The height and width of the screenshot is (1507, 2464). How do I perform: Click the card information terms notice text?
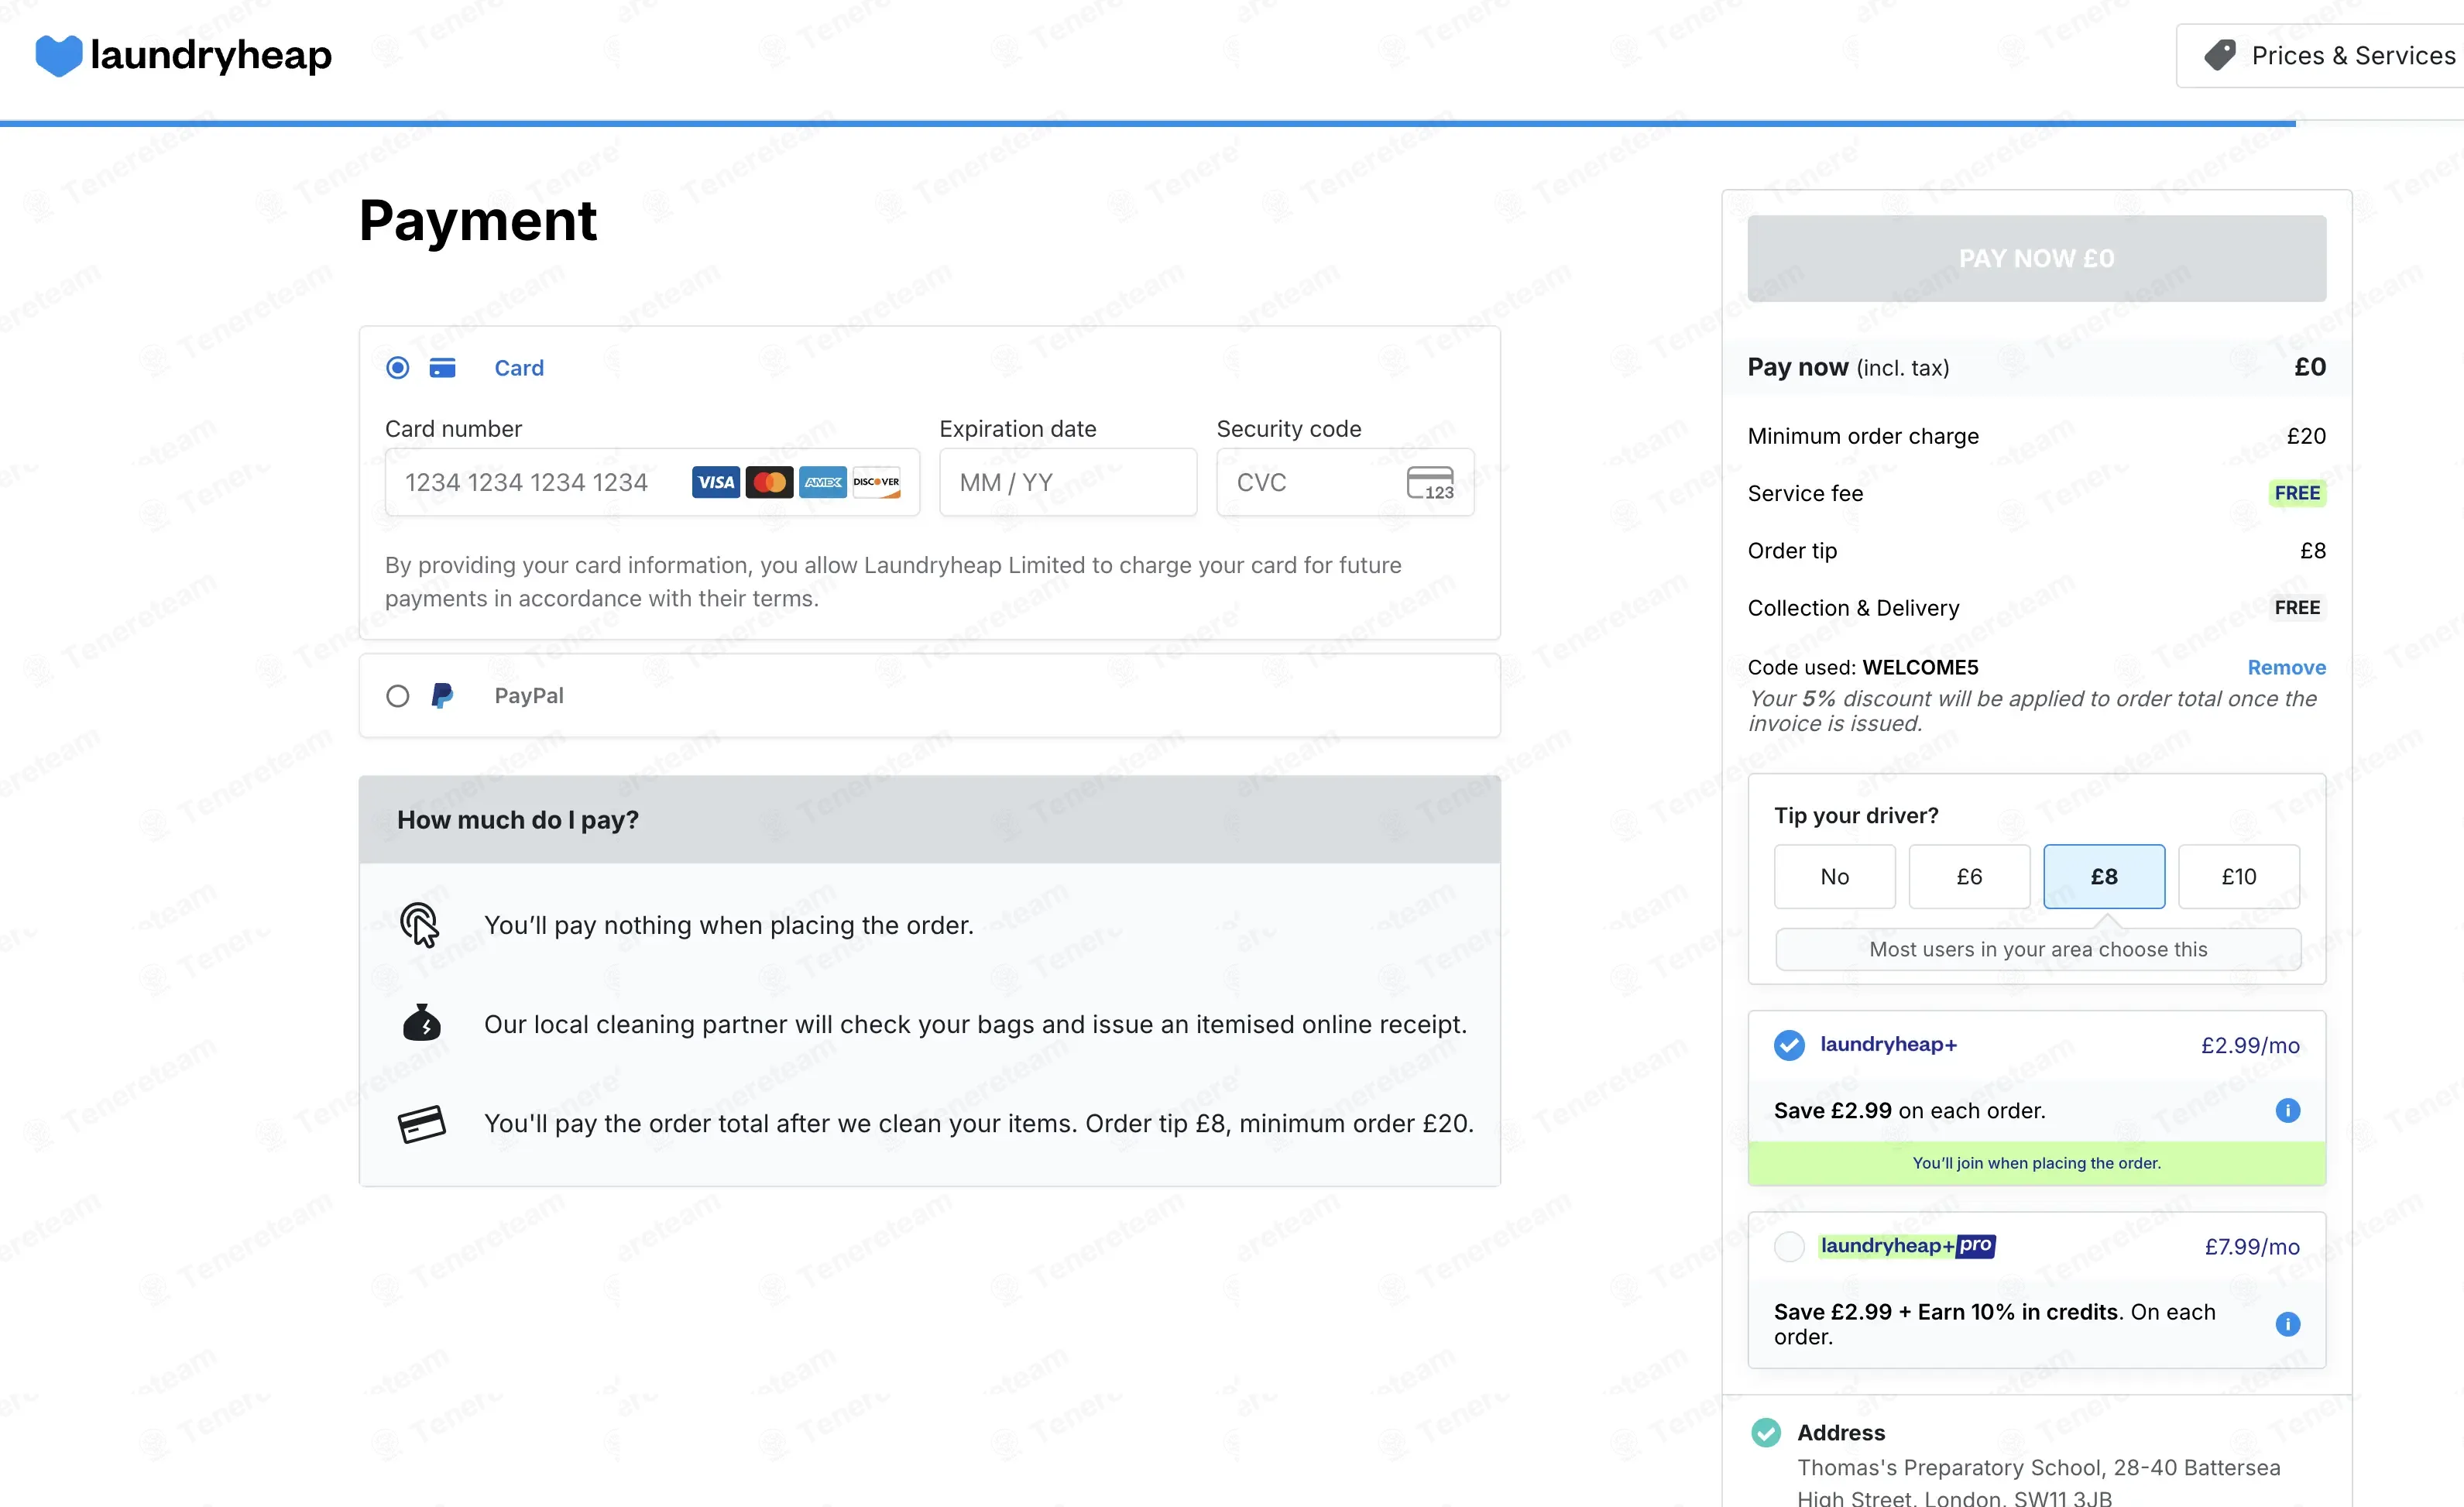point(893,581)
